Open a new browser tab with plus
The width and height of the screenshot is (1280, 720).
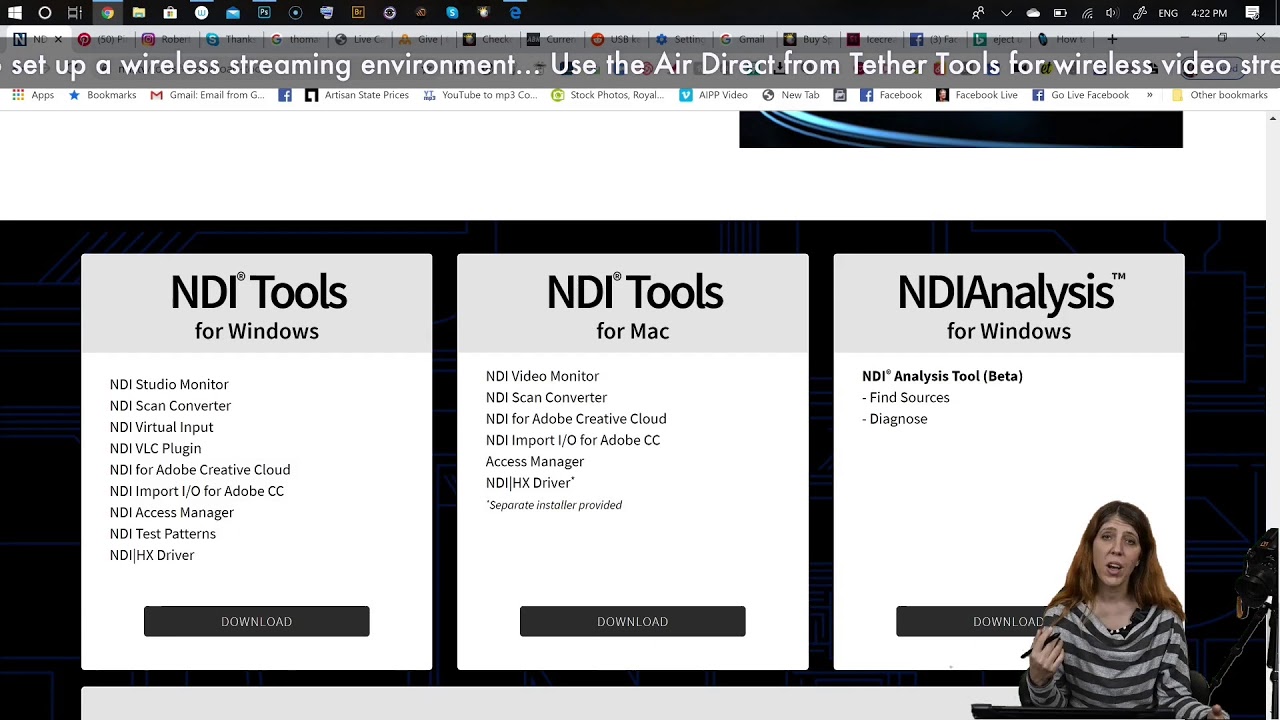[x=1112, y=39]
